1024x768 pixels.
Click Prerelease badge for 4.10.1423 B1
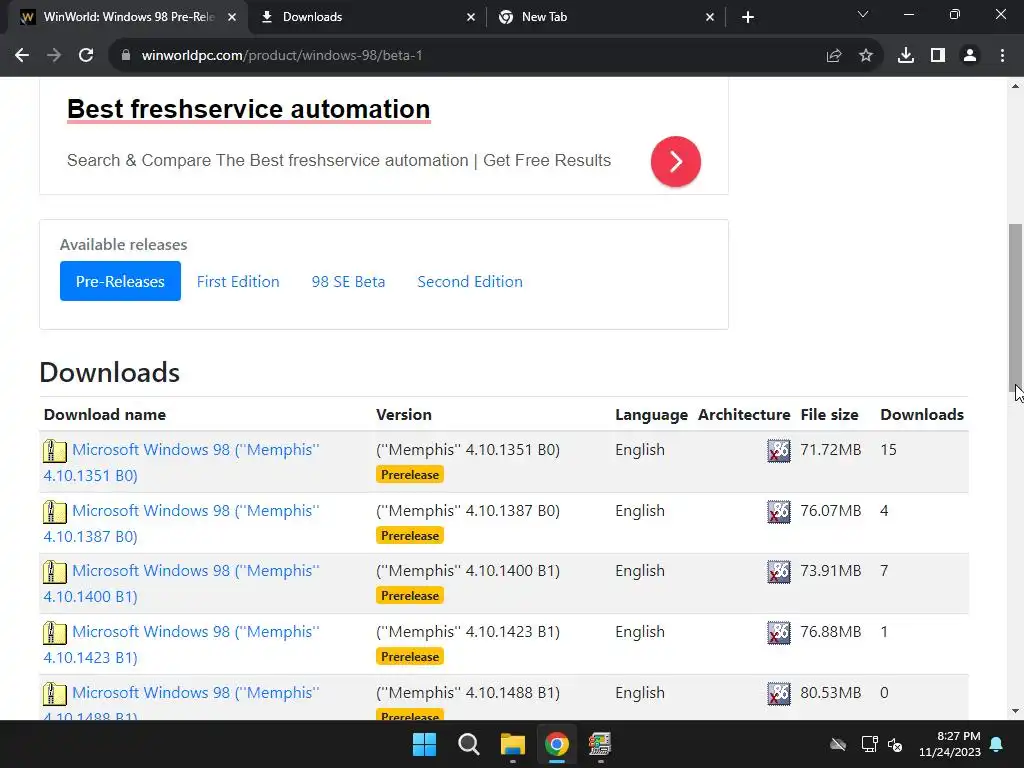pos(410,656)
